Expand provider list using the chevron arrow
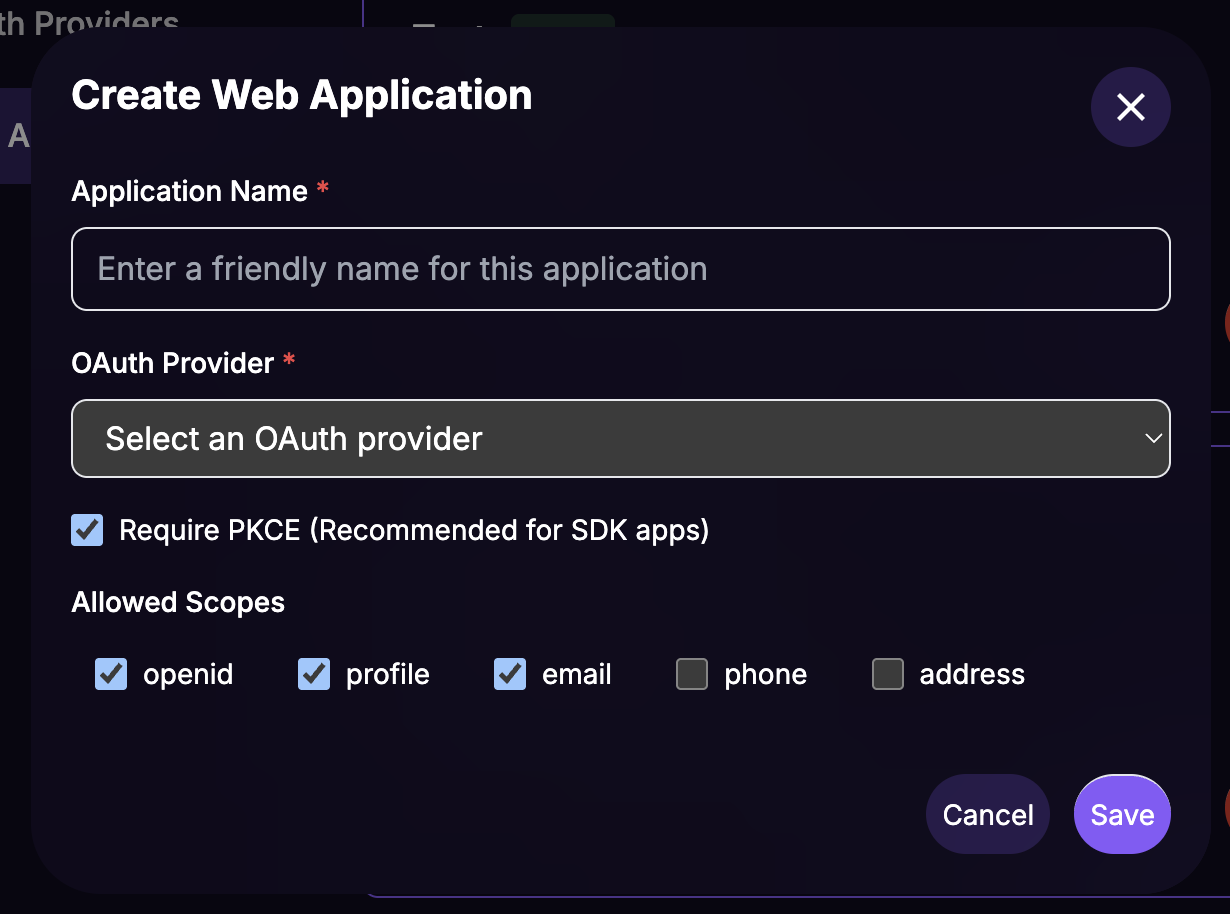This screenshot has height=914, width=1230. click(1152, 438)
